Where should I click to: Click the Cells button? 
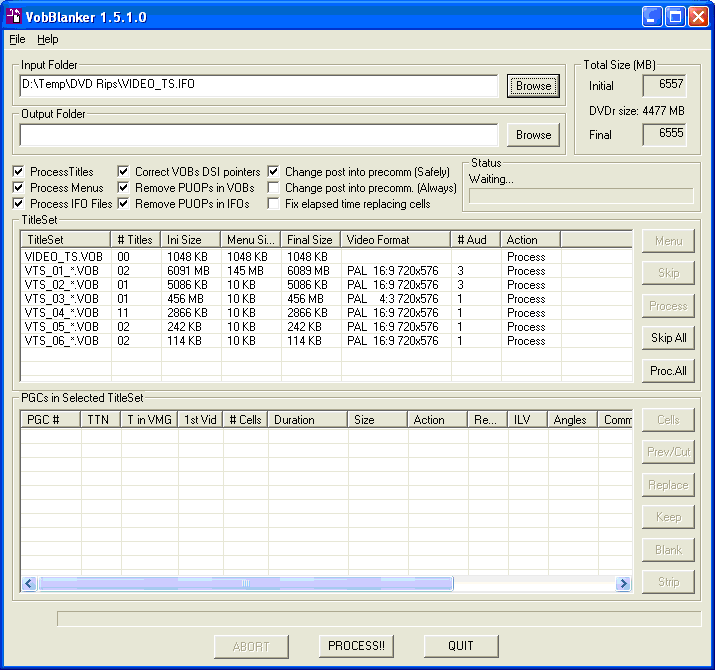(668, 420)
